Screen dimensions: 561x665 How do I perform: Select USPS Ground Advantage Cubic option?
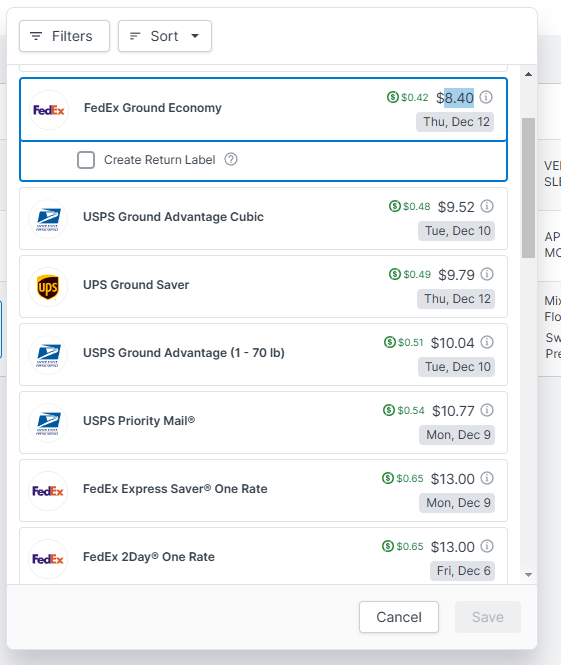tap(263, 218)
